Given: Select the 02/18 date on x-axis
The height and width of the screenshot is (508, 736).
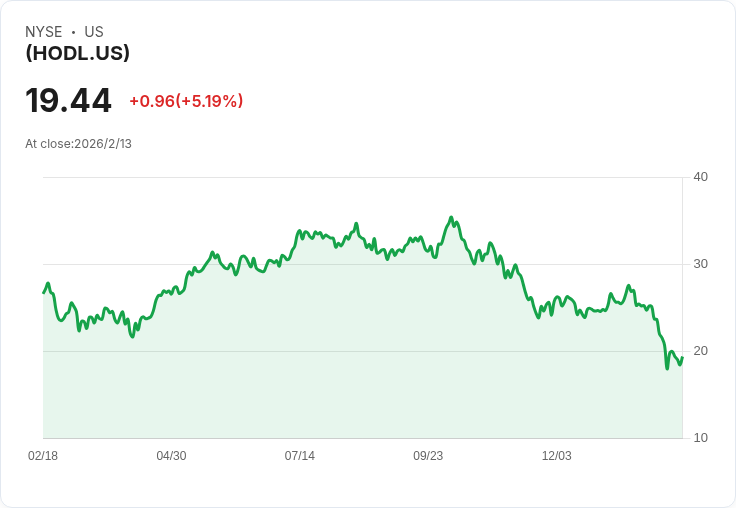Looking at the screenshot, I should (x=43, y=456).
